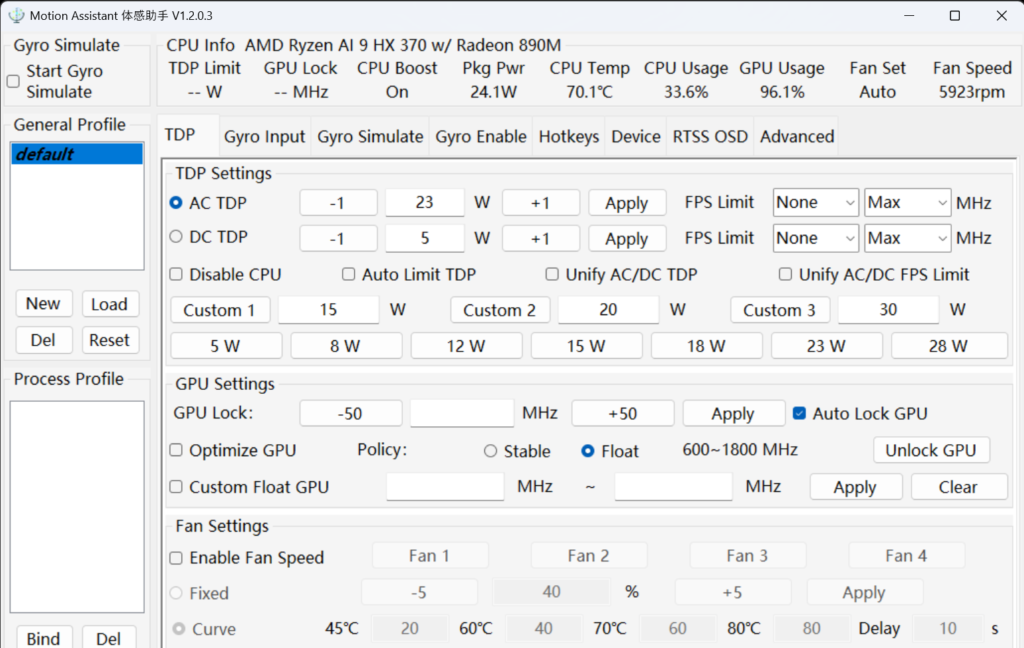This screenshot has height=648, width=1024.
Task: Select the DC TDP radio button
Action: pos(176,236)
